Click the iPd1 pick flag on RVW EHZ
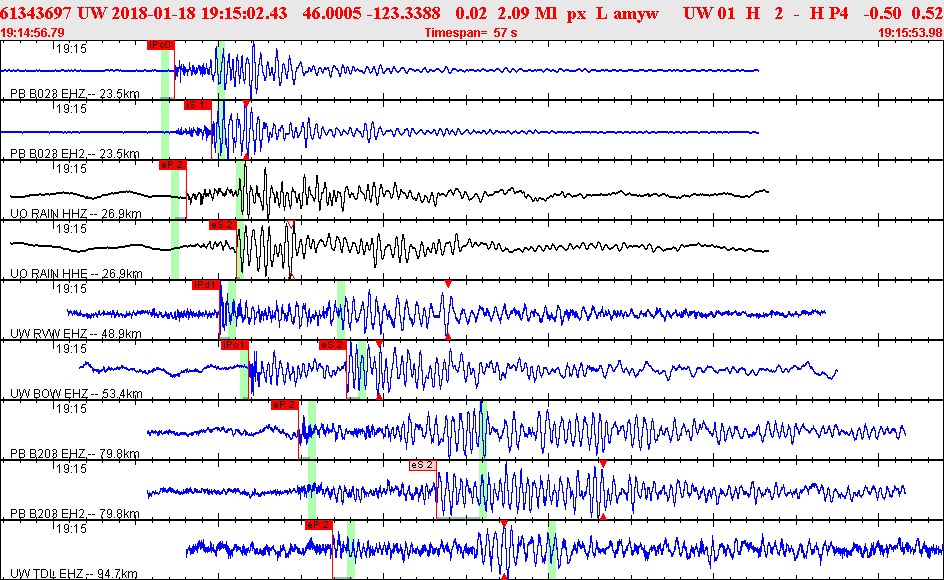The height and width of the screenshot is (580, 944). (x=205, y=285)
